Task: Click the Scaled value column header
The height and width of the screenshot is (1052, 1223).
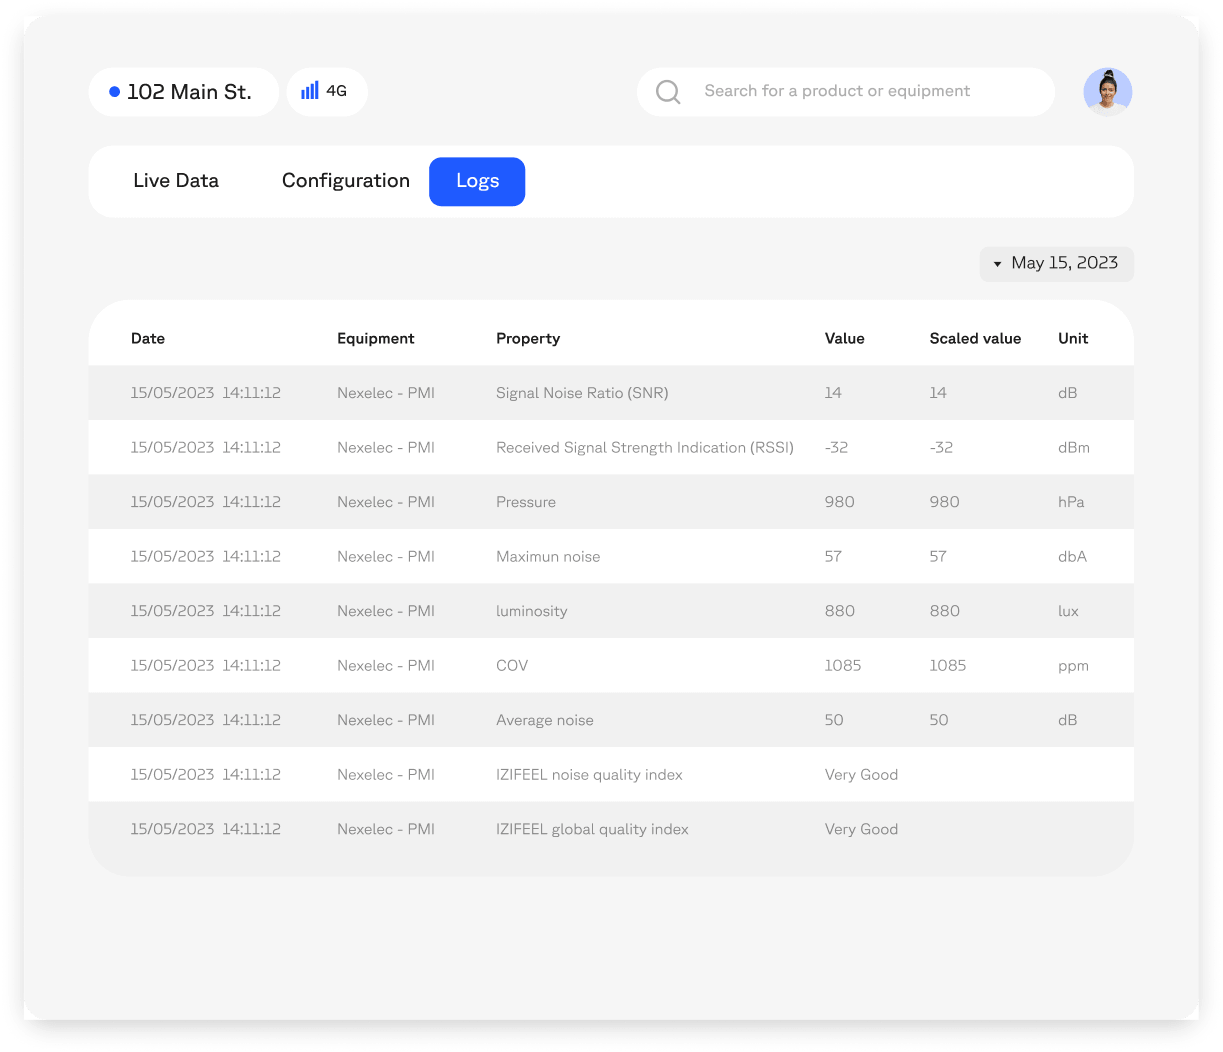Action: pyautogui.click(x=975, y=339)
